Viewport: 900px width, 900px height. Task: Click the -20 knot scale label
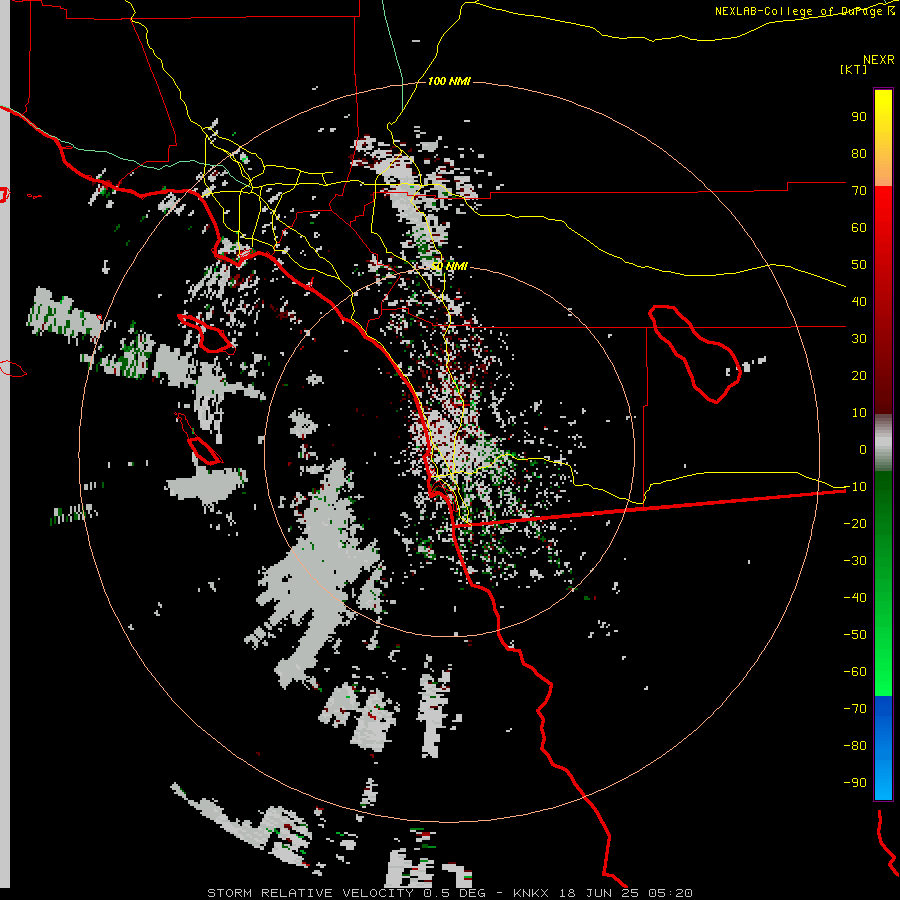(x=855, y=524)
